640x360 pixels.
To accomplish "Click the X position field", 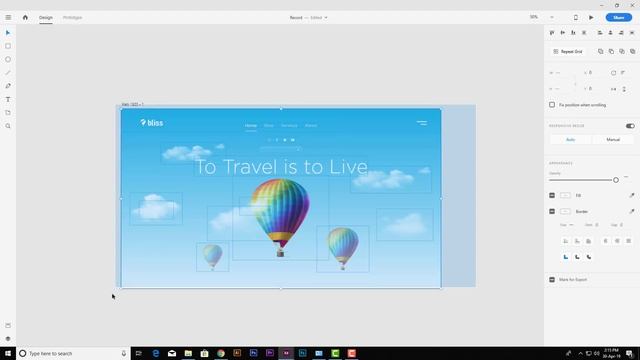I will click(x=591, y=73).
